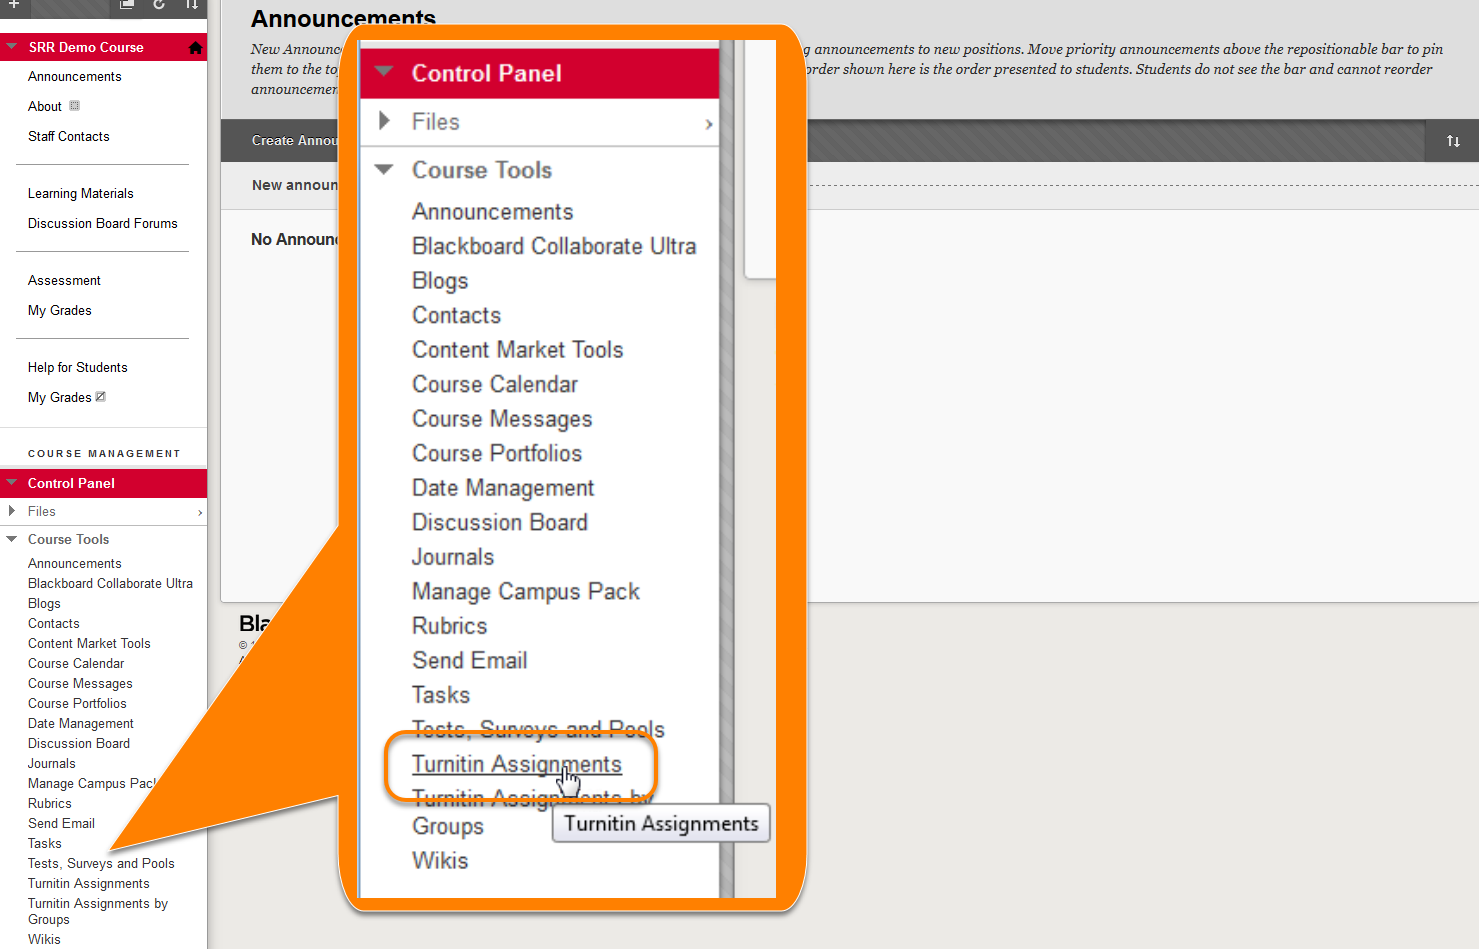The height and width of the screenshot is (949, 1479).
Task: Open Date Management in the left sidebar
Action: coord(81,723)
